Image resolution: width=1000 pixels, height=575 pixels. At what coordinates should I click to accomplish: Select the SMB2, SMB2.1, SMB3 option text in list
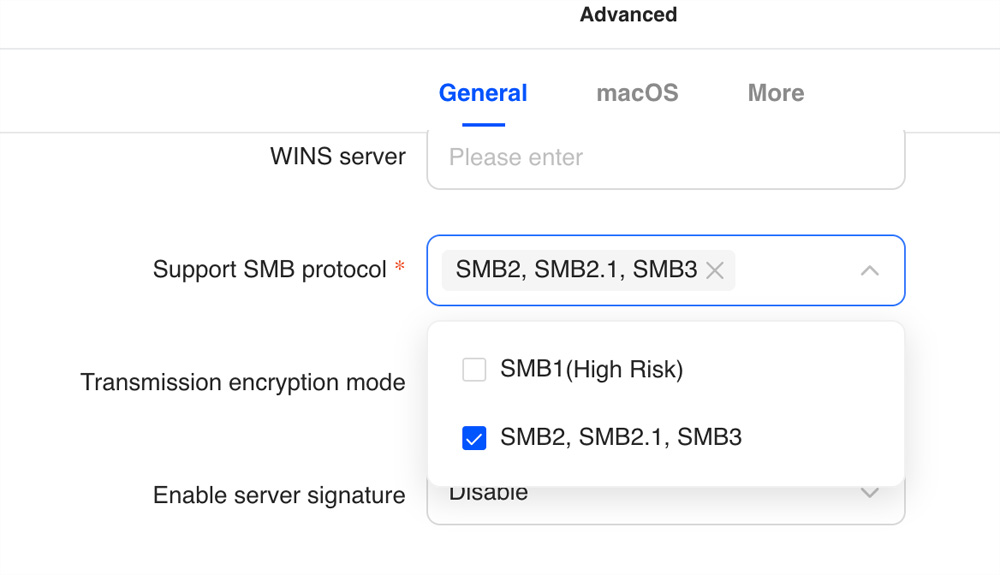point(621,437)
